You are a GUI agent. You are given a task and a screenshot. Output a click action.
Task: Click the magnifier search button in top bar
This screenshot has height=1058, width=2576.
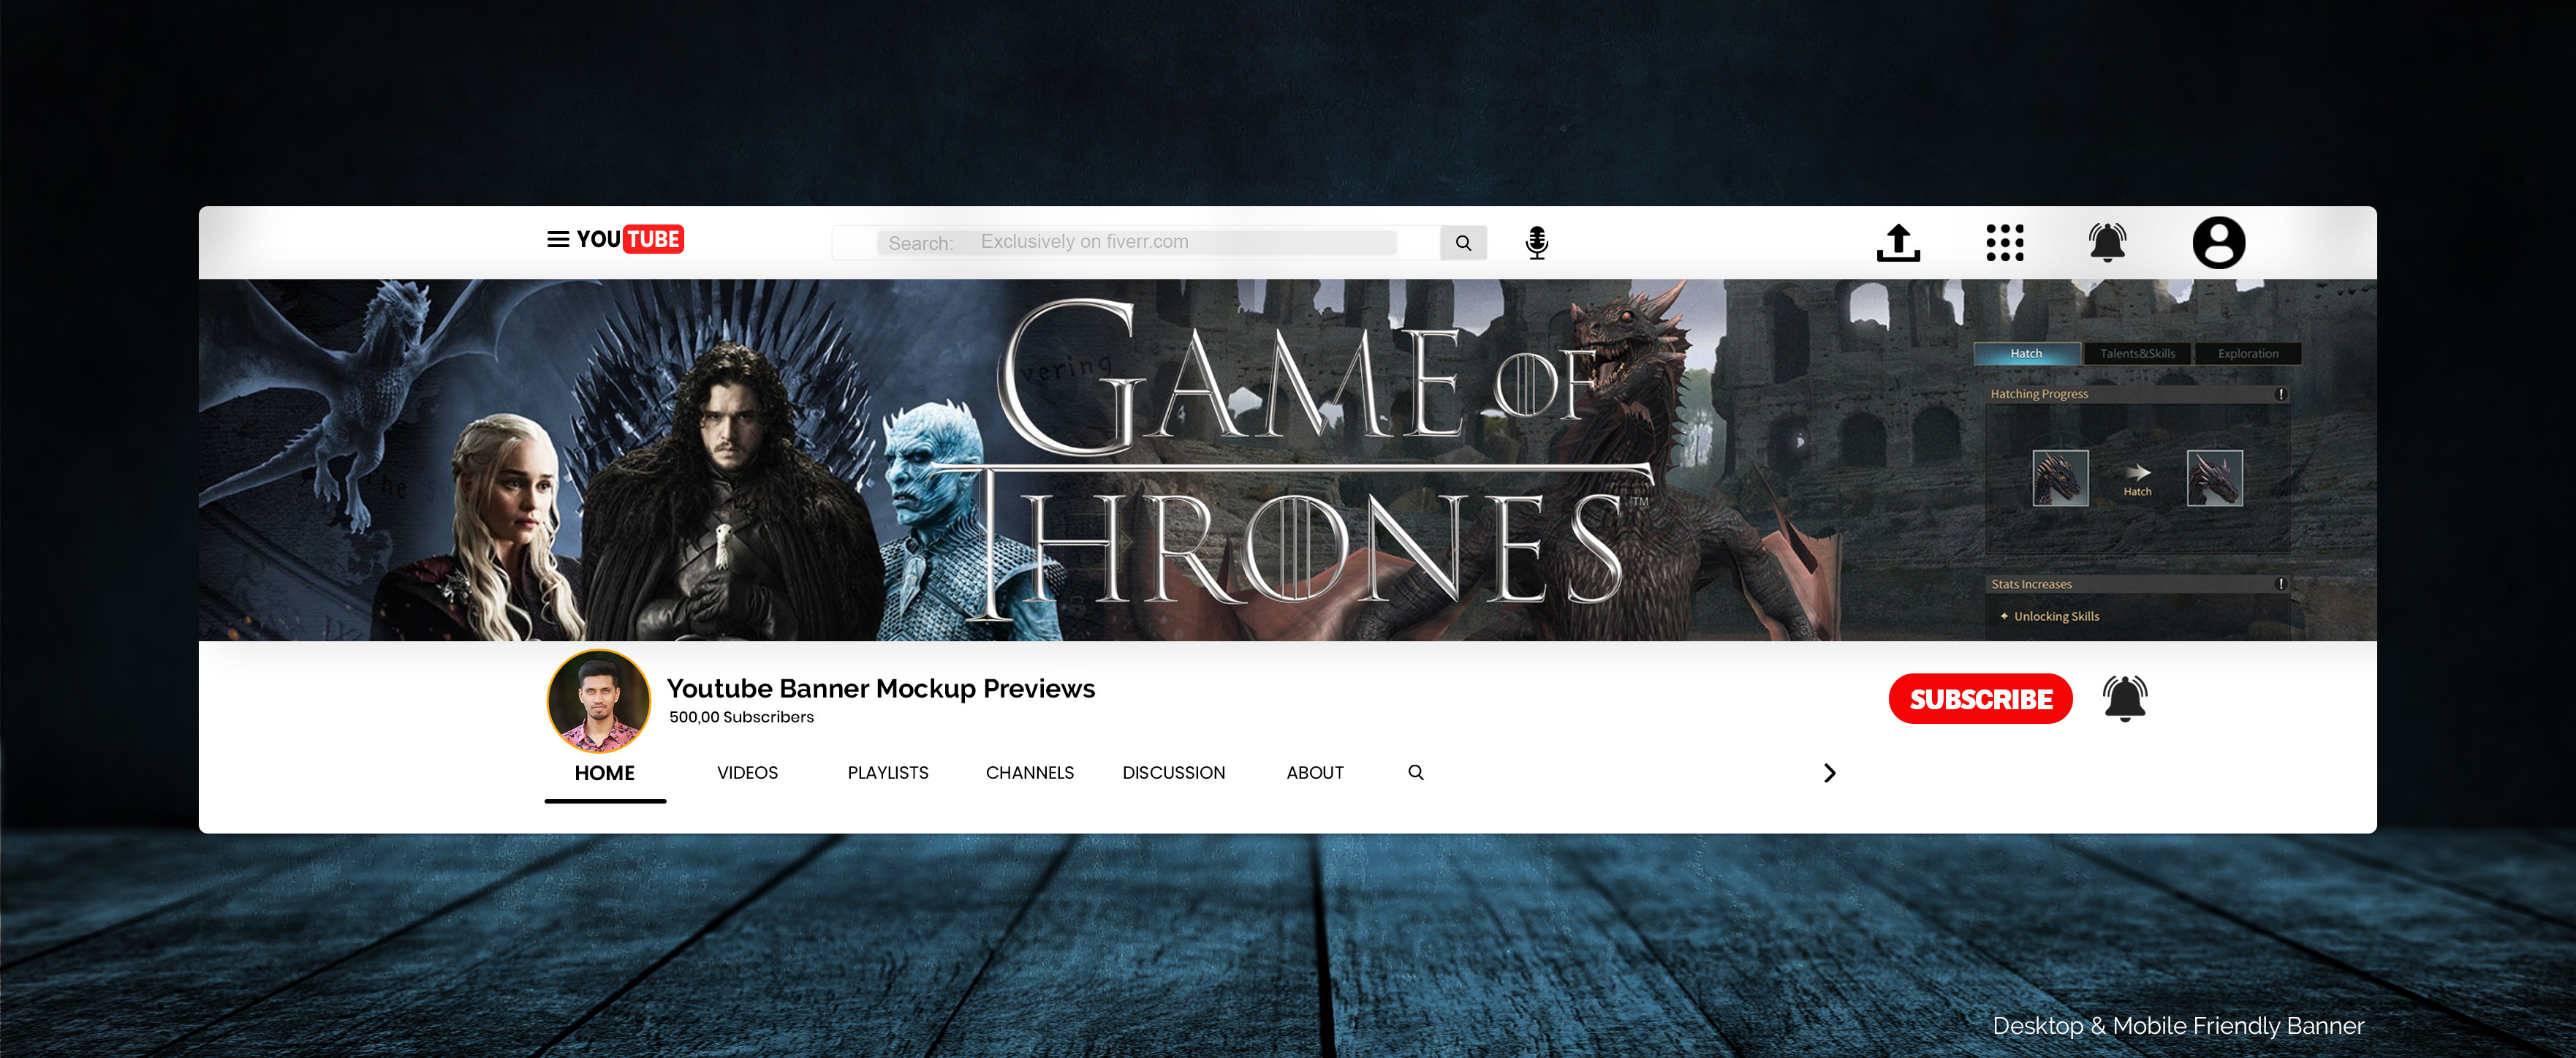(x=1463, y=243)
